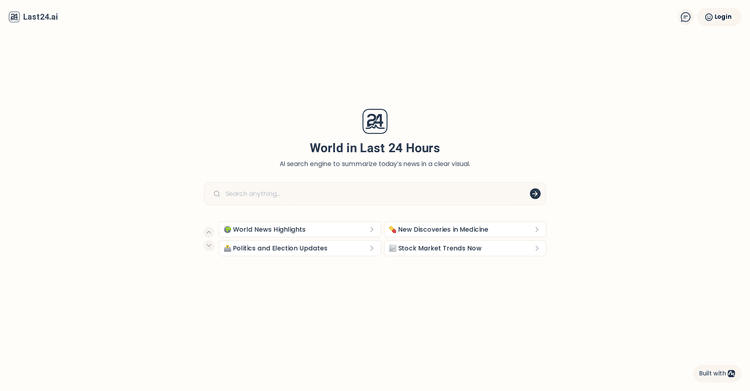Open the chat feedback icon near Login
The image size is (750, 391).
click(685, 17)
